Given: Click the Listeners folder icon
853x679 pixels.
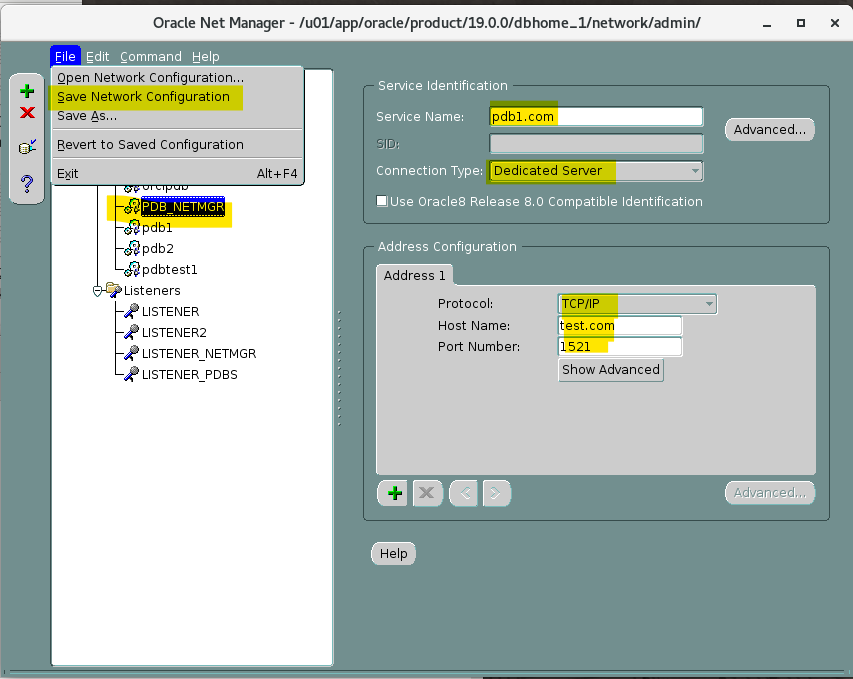Looking at the screenshot, I should click(x=114, y=290).
